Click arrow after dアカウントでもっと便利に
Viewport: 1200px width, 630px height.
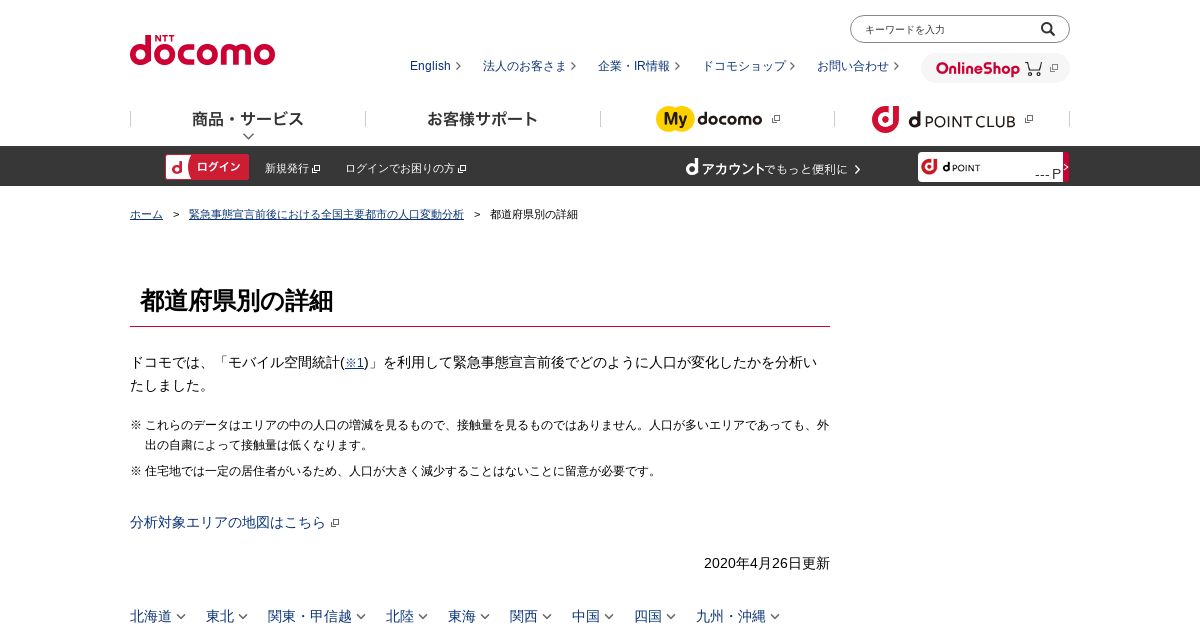(857, 169)
